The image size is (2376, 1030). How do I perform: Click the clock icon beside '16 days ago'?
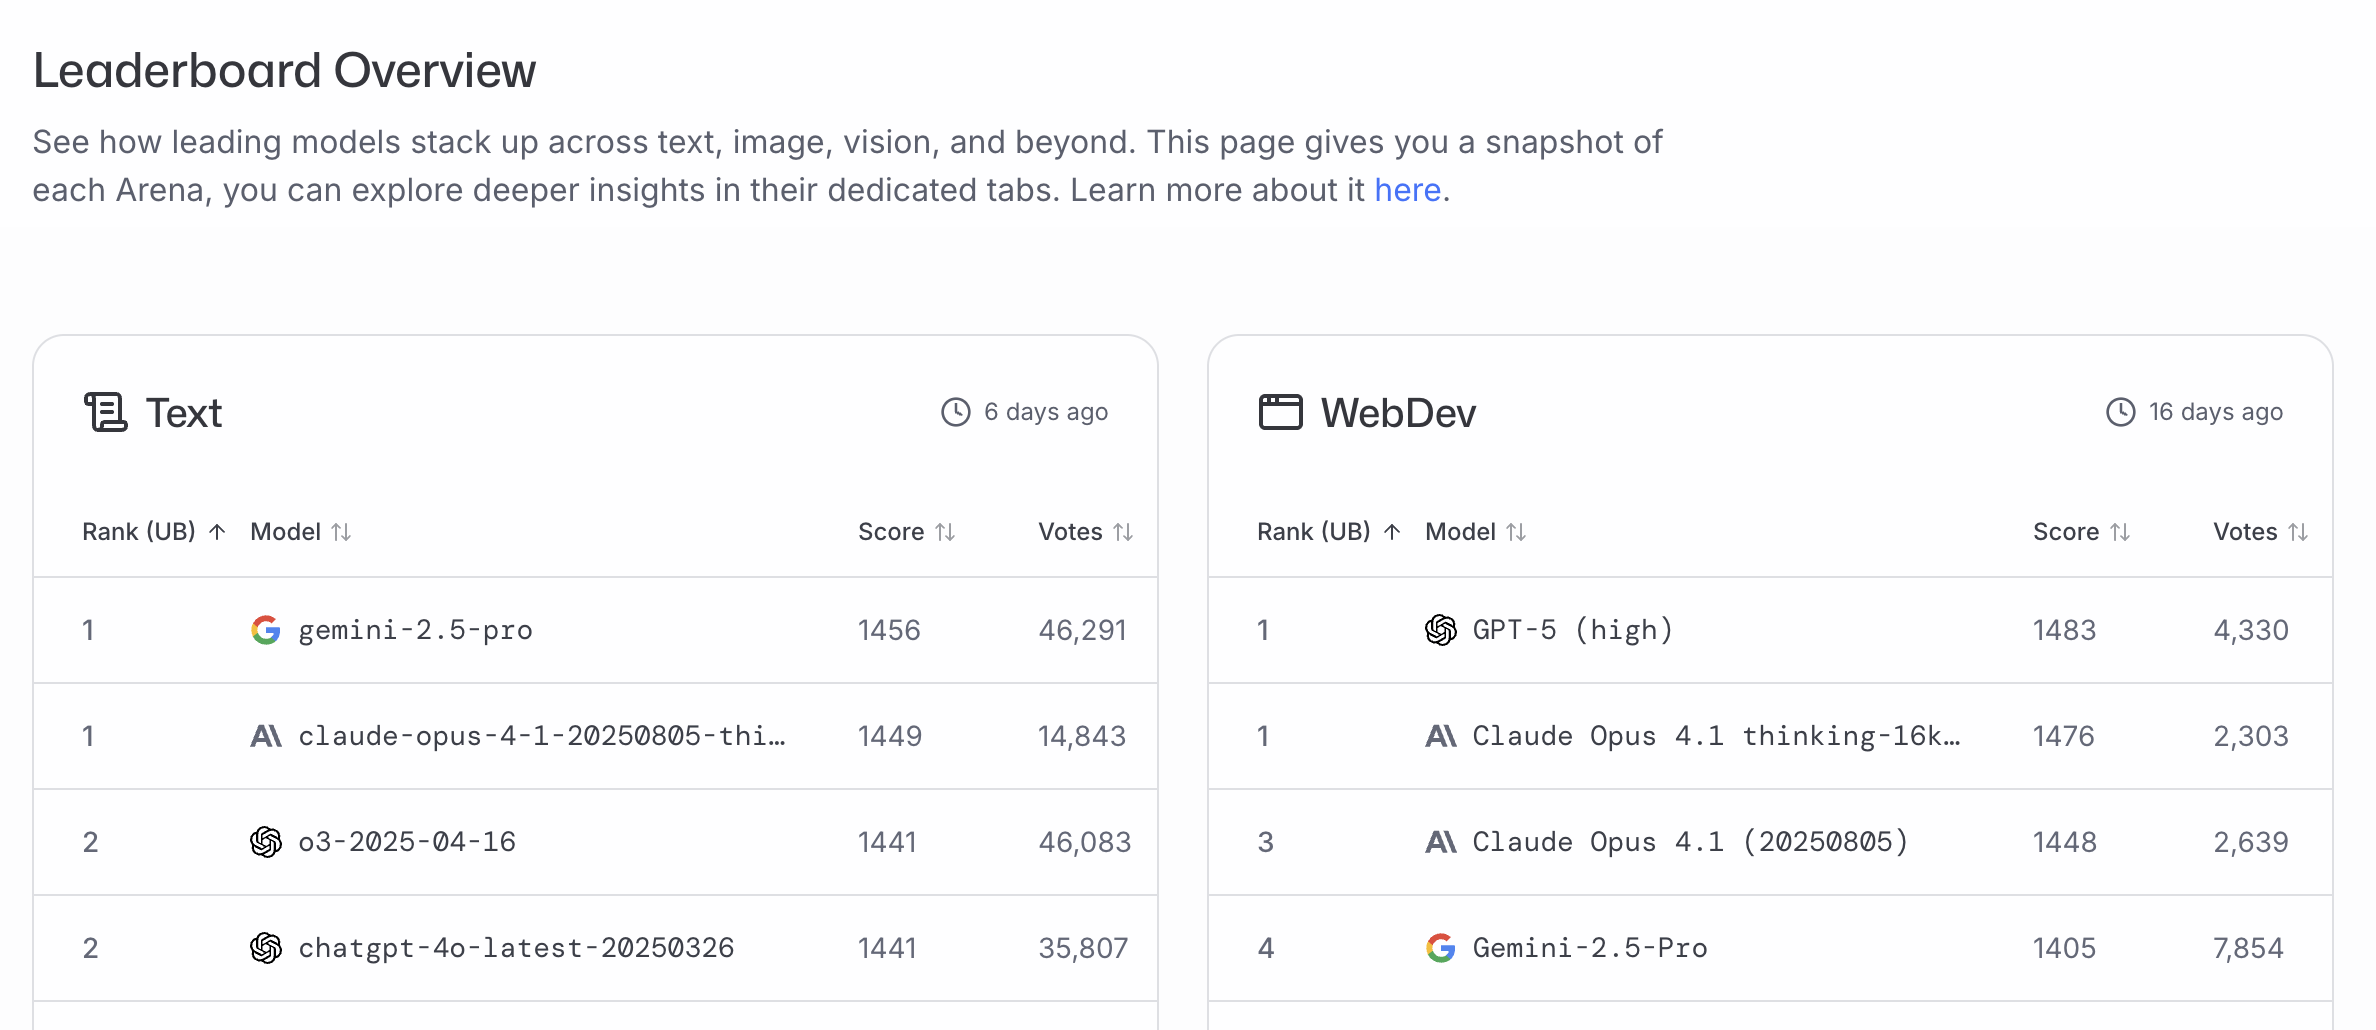click(x=2120, y=412)
